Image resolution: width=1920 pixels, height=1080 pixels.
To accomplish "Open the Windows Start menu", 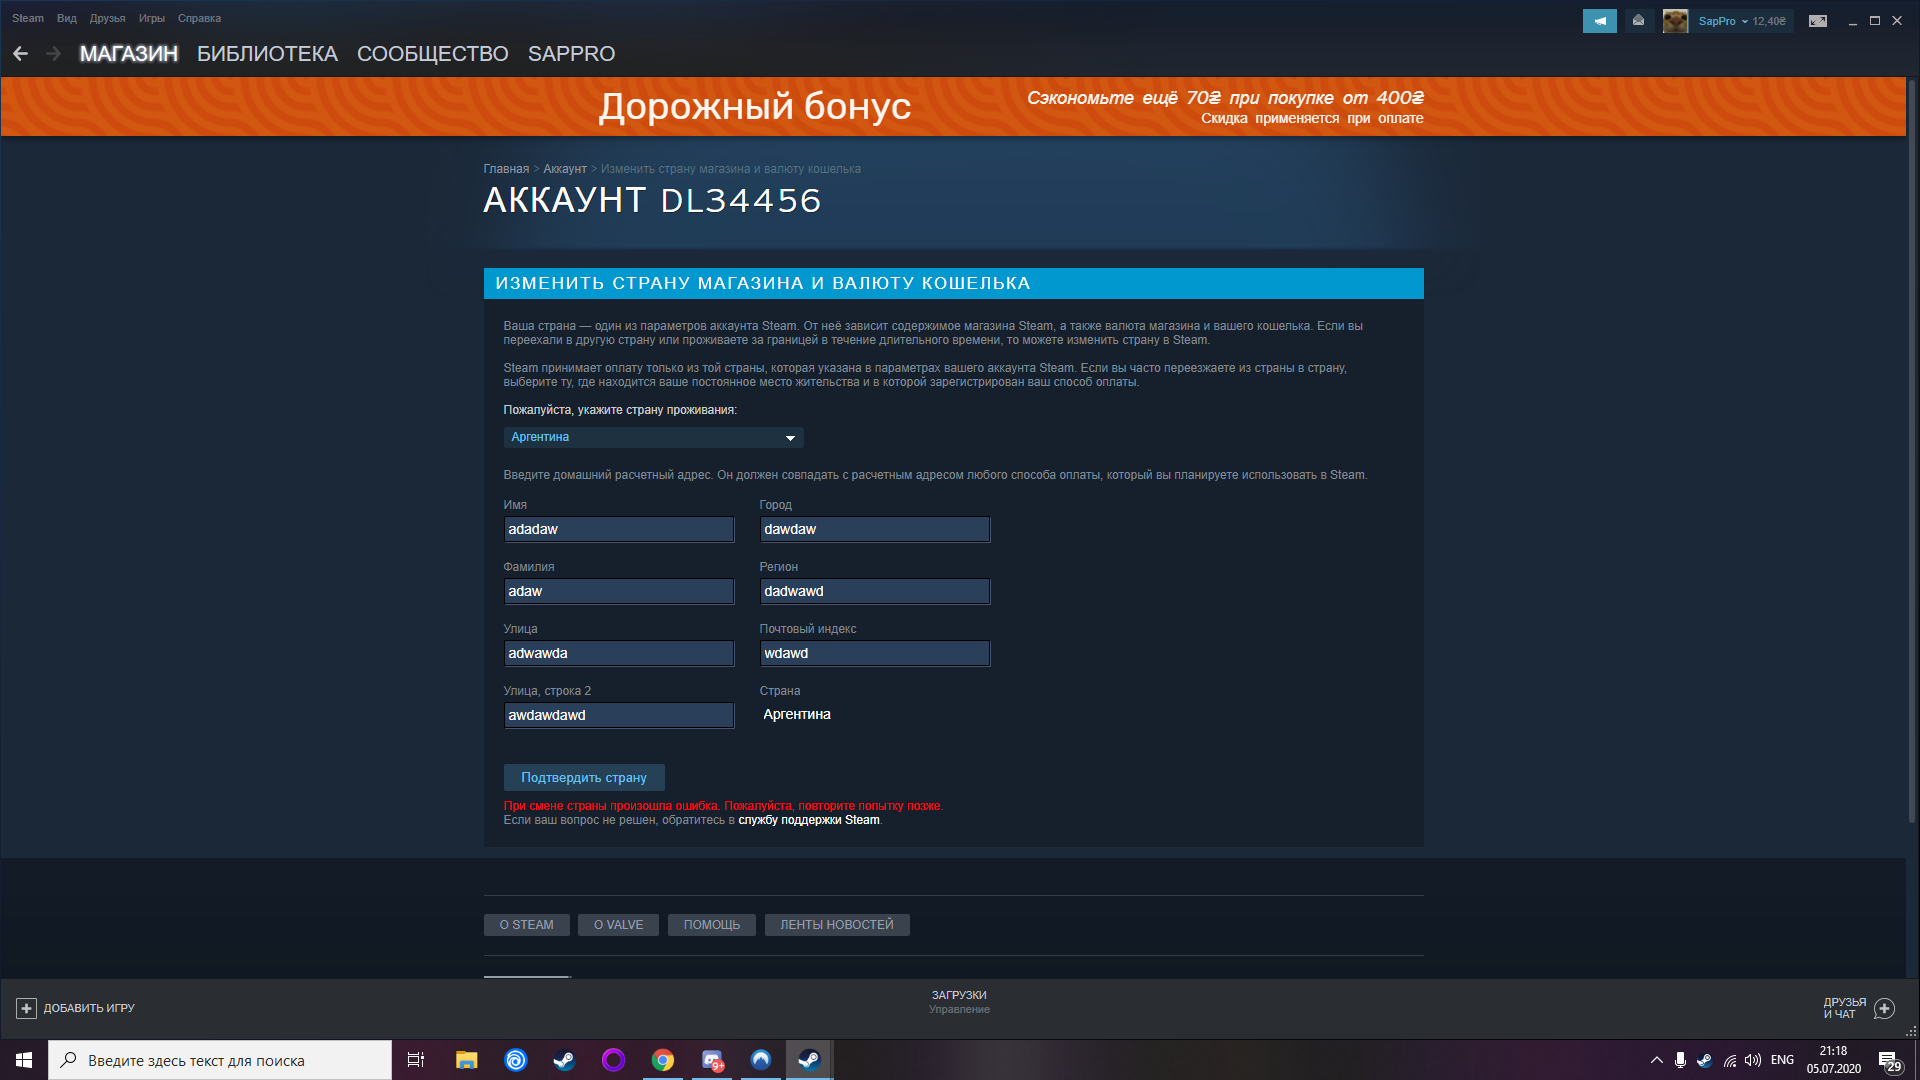I will (x=24, y=1060).
